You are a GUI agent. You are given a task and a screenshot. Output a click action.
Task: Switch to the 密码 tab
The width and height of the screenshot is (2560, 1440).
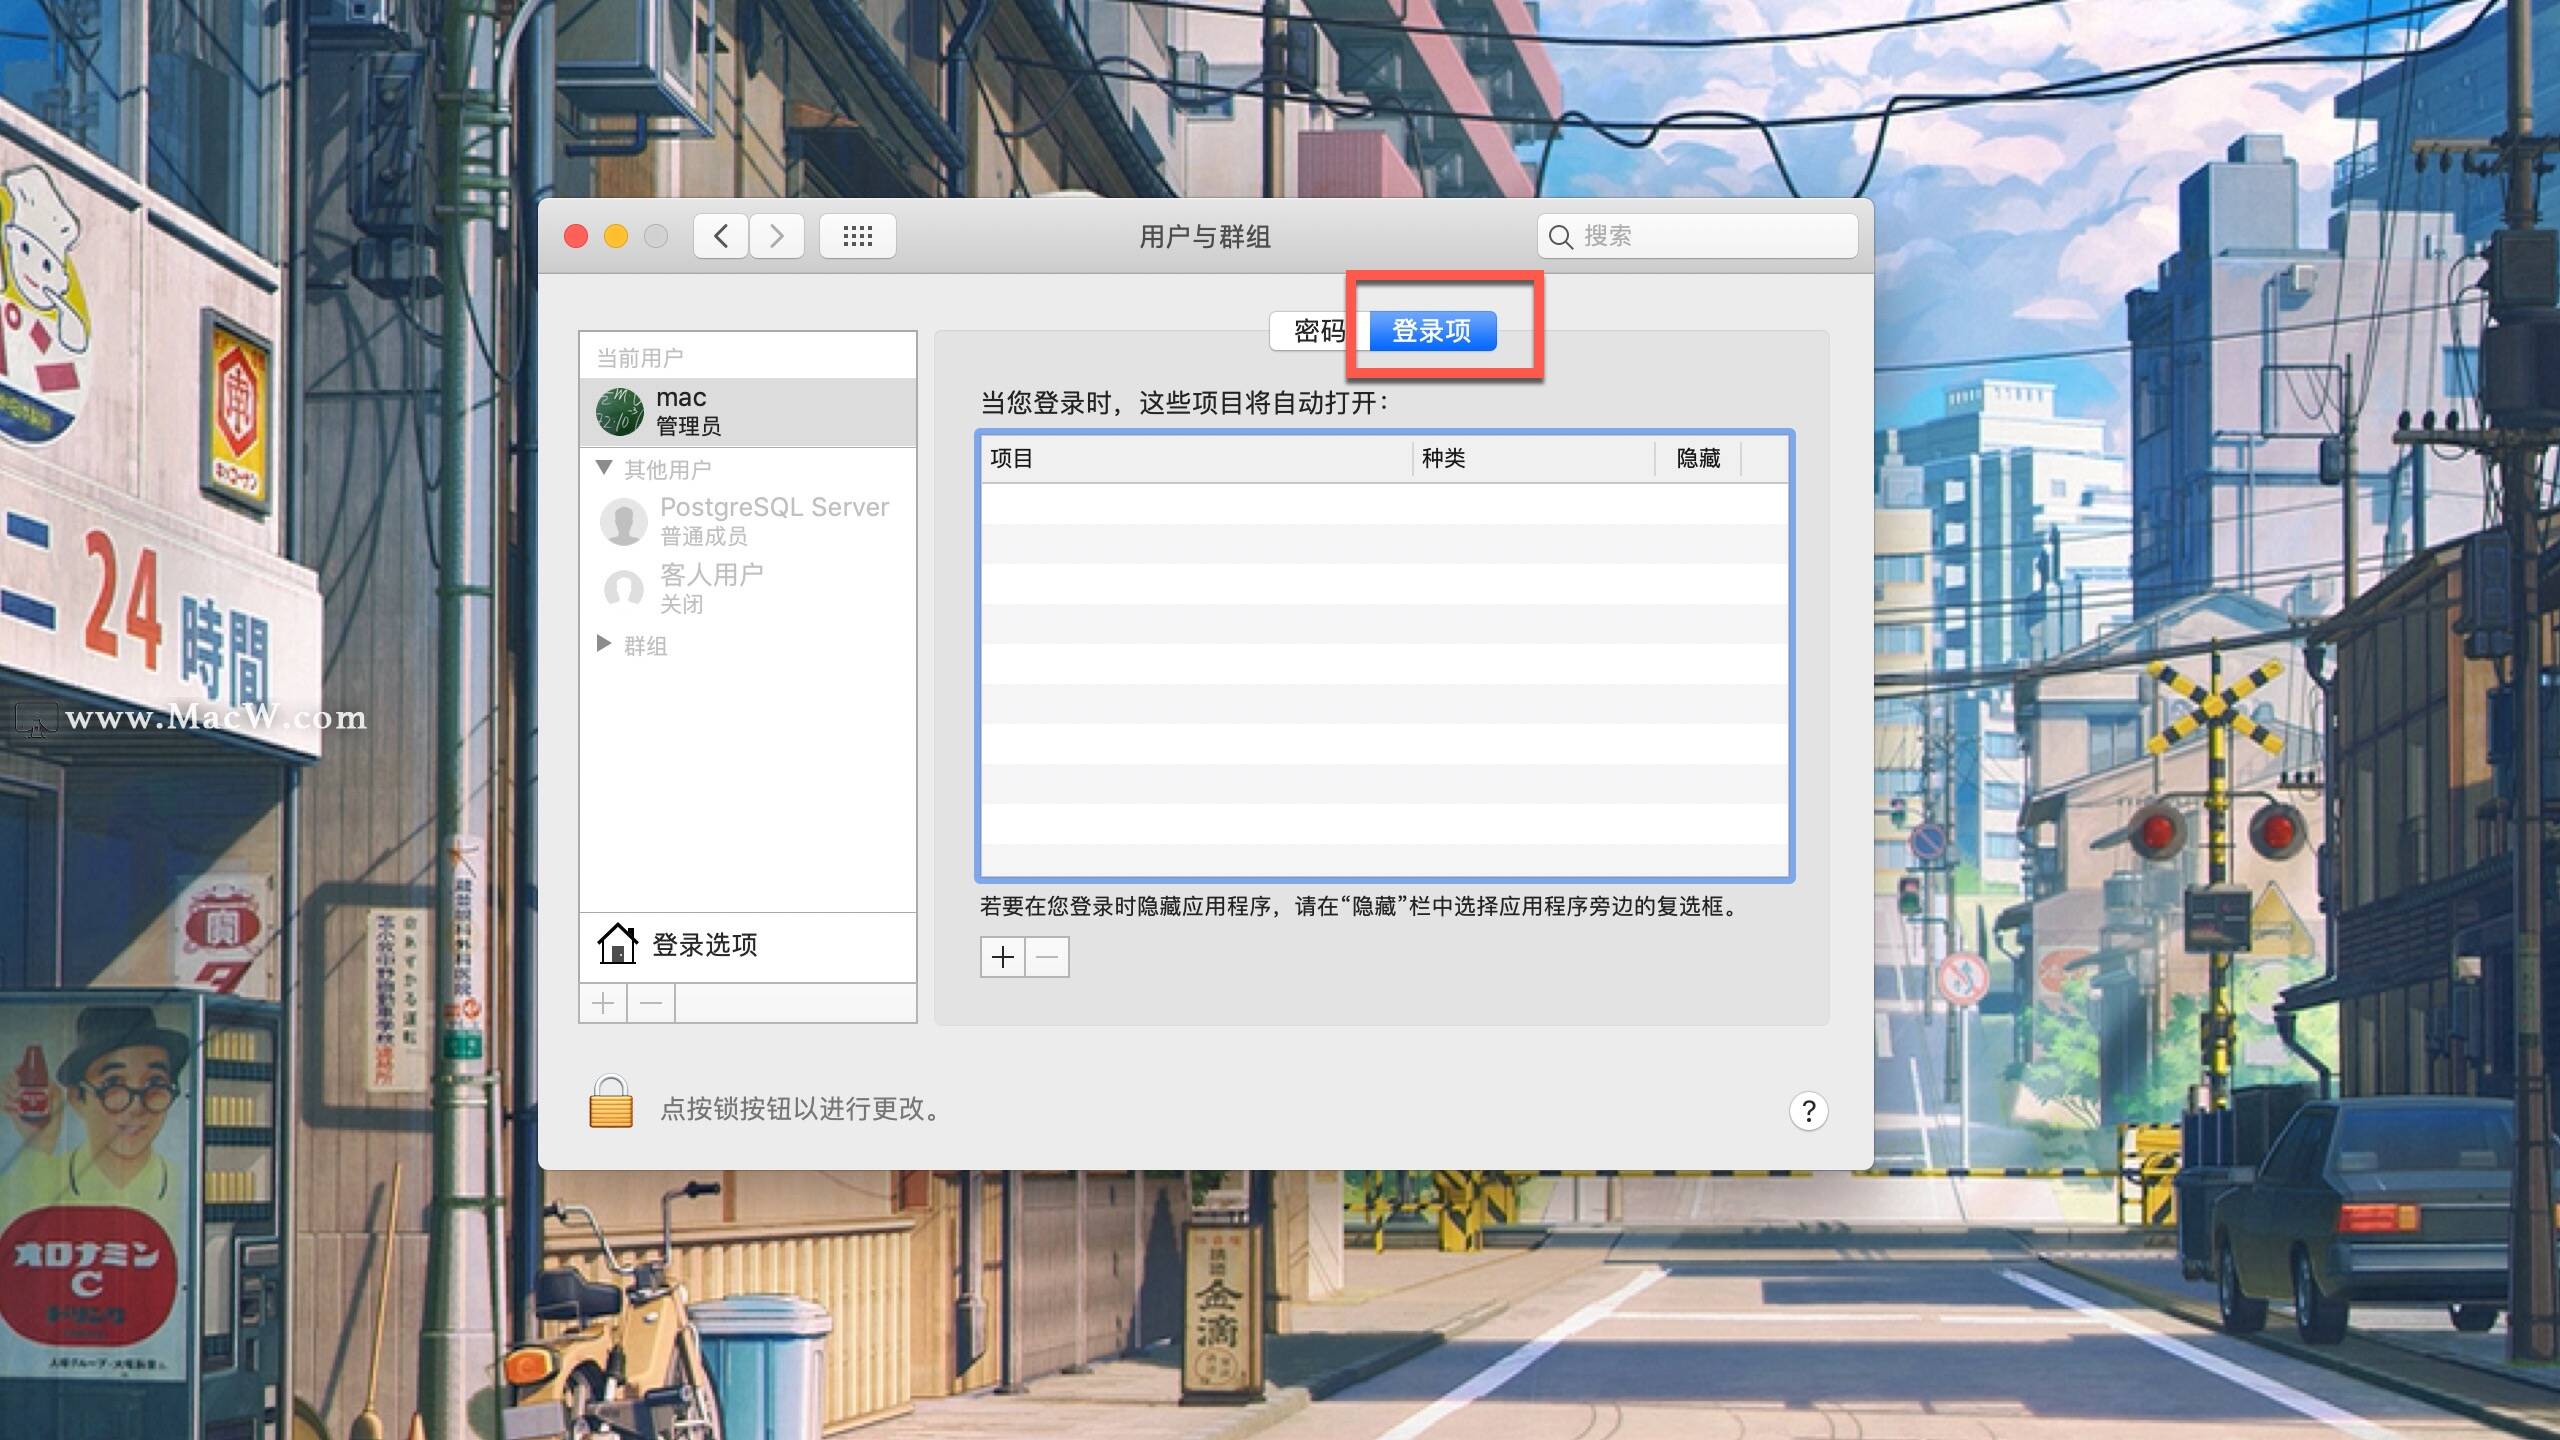coord(1317,331)
